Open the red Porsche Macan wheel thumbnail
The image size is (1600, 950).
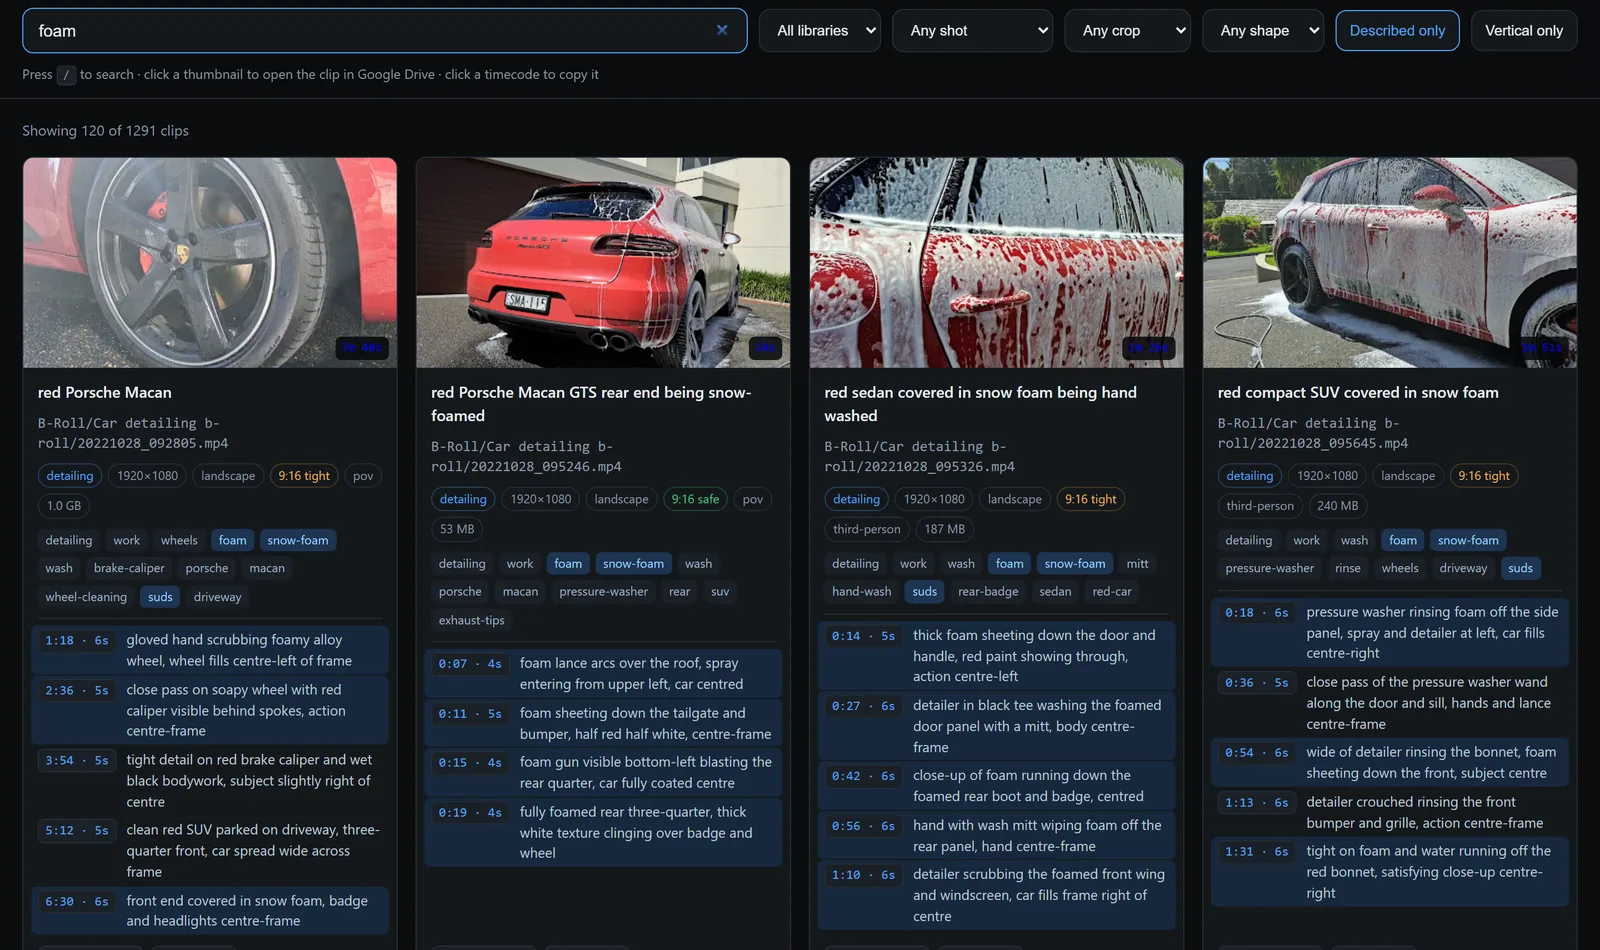pyautogui.click(x=210, y=262)
